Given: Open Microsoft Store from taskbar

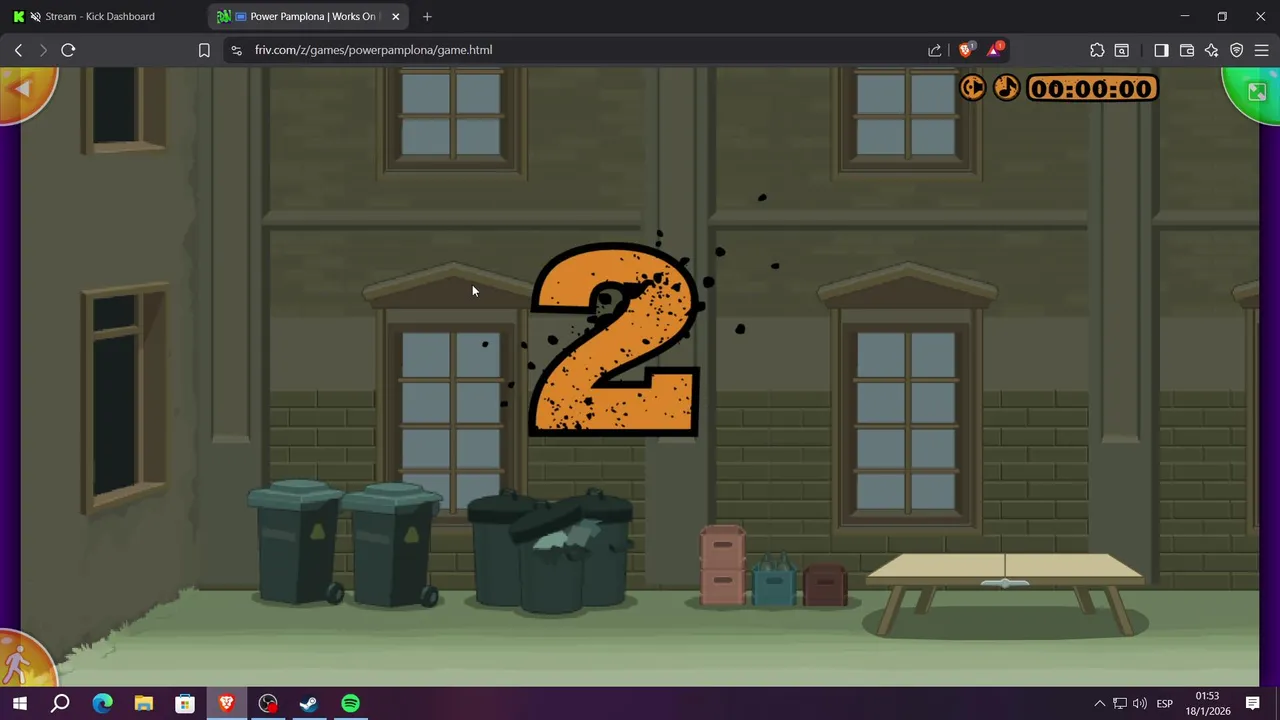Looking at the screenshot, I should [x=185, y=704].
